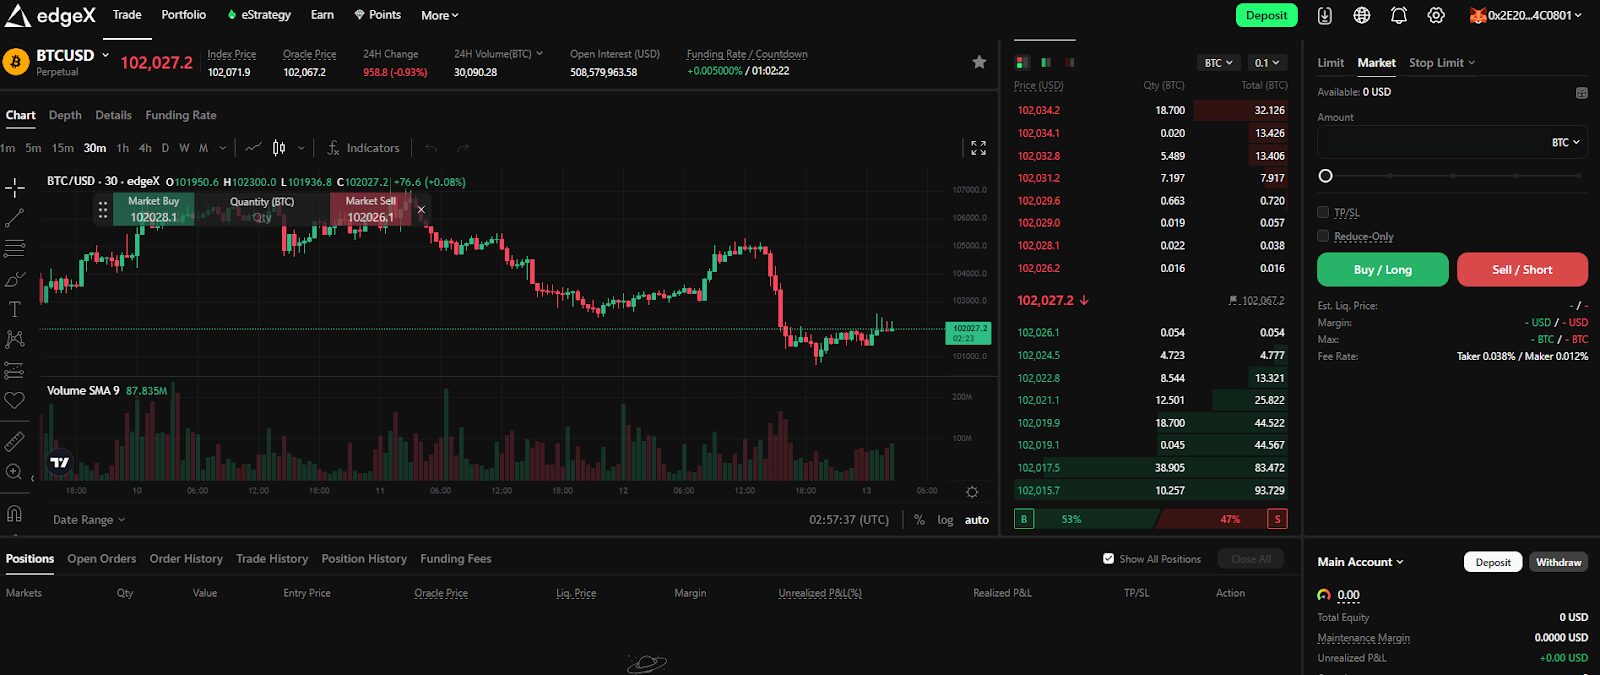Switch to the Open Orders tab
This screenshot has height=675, width=1600.
(101, 559)
